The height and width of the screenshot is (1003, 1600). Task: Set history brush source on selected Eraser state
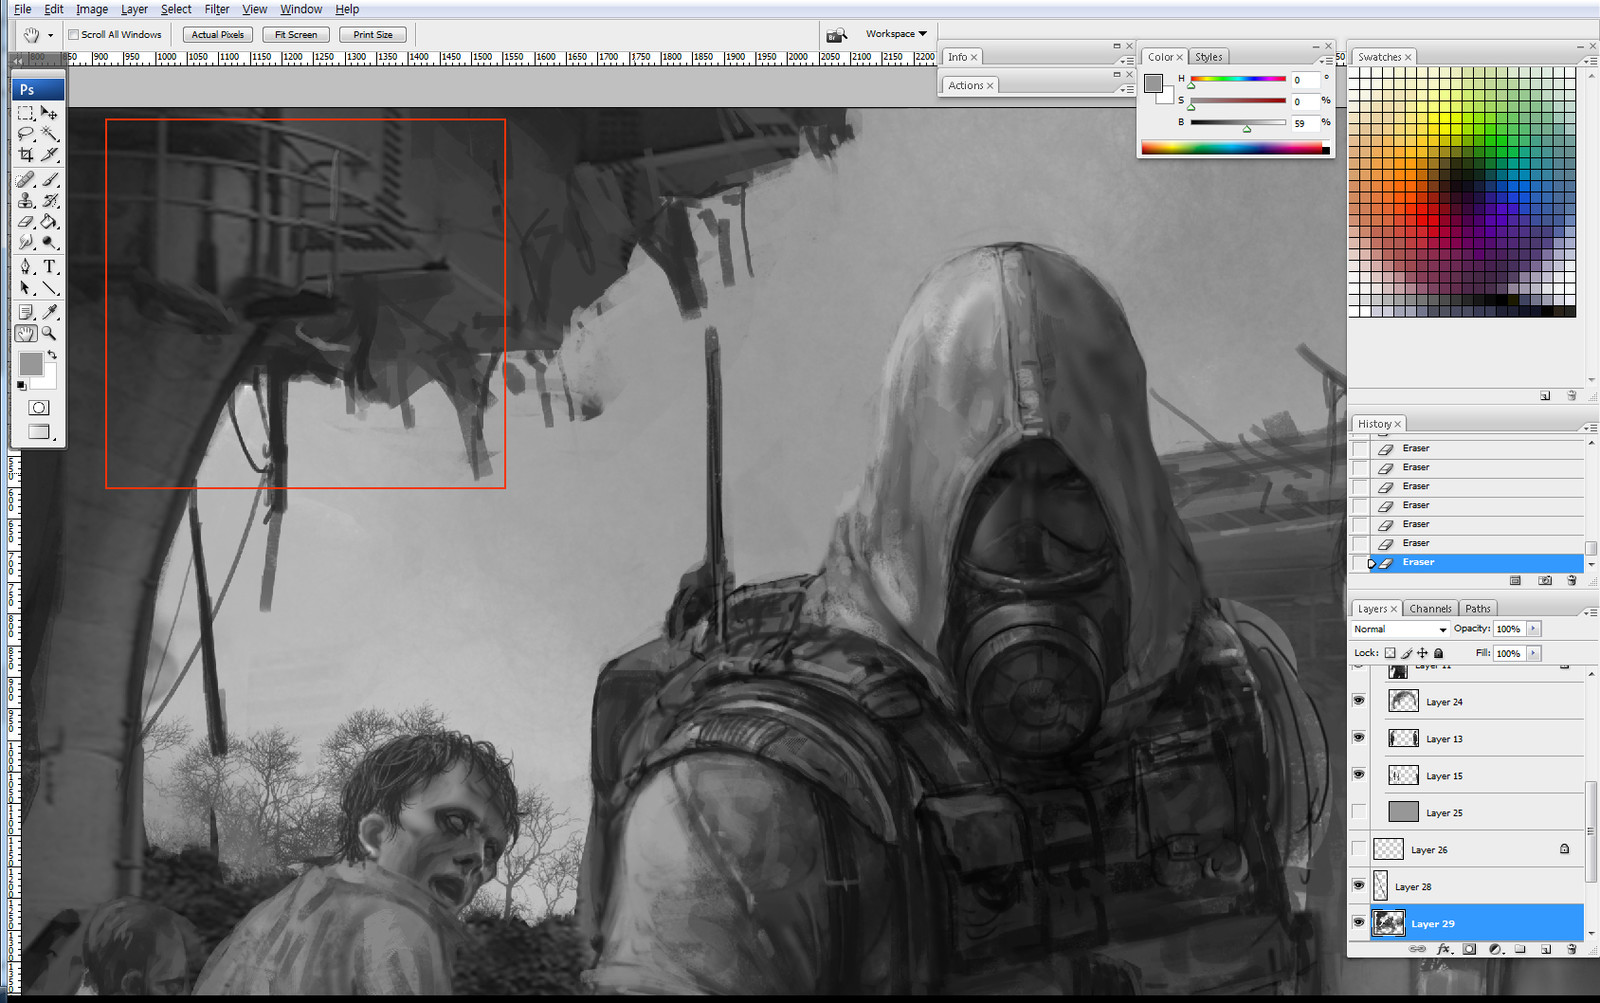[1360, 563]
